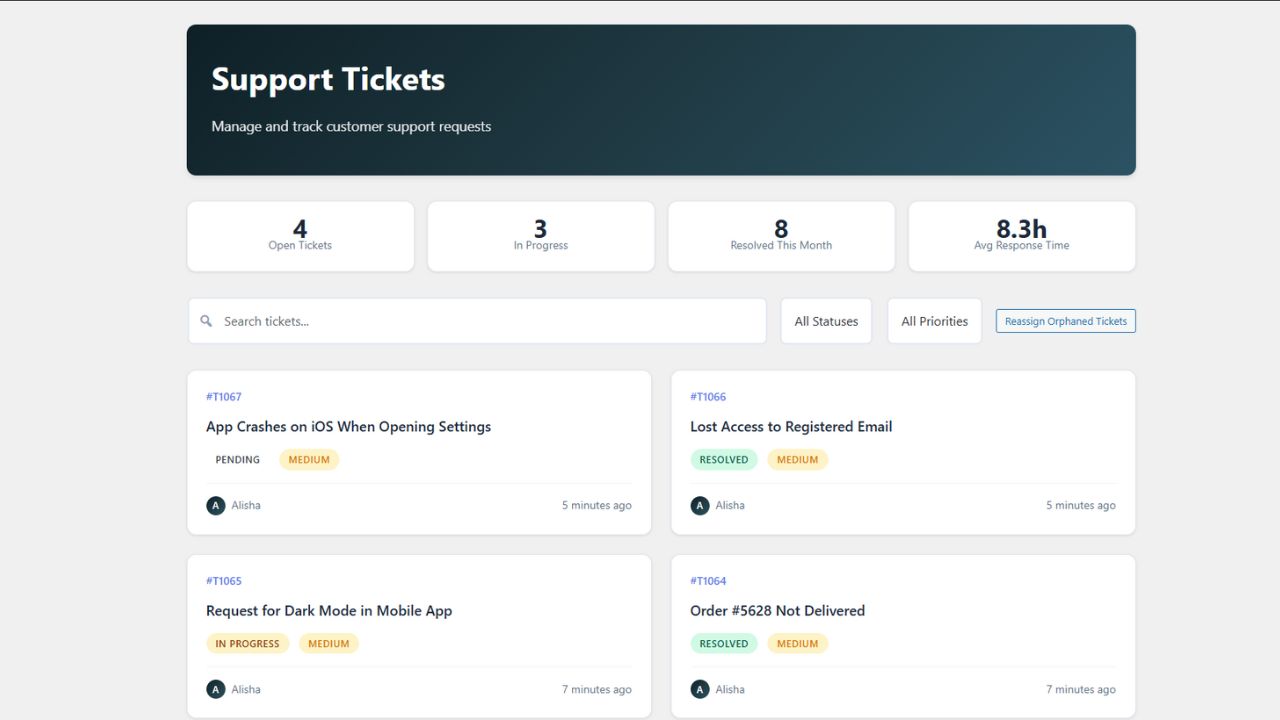
Task: Open 'Order #5628 Not Delivered' ticket
Action: tap(777, 610)
